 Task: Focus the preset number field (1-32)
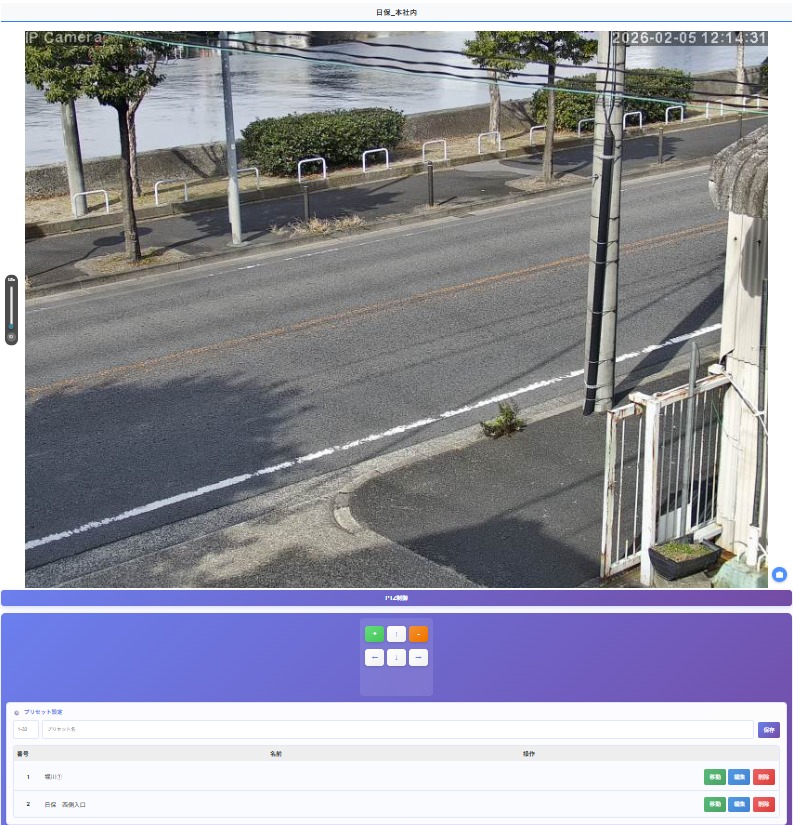(26, 730)
